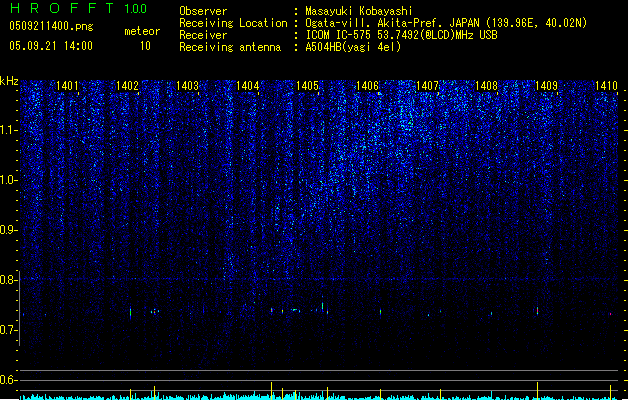This screenshot has height=400, width=629.
Task: Click the 1406 time marker
Action: (367, 85)
